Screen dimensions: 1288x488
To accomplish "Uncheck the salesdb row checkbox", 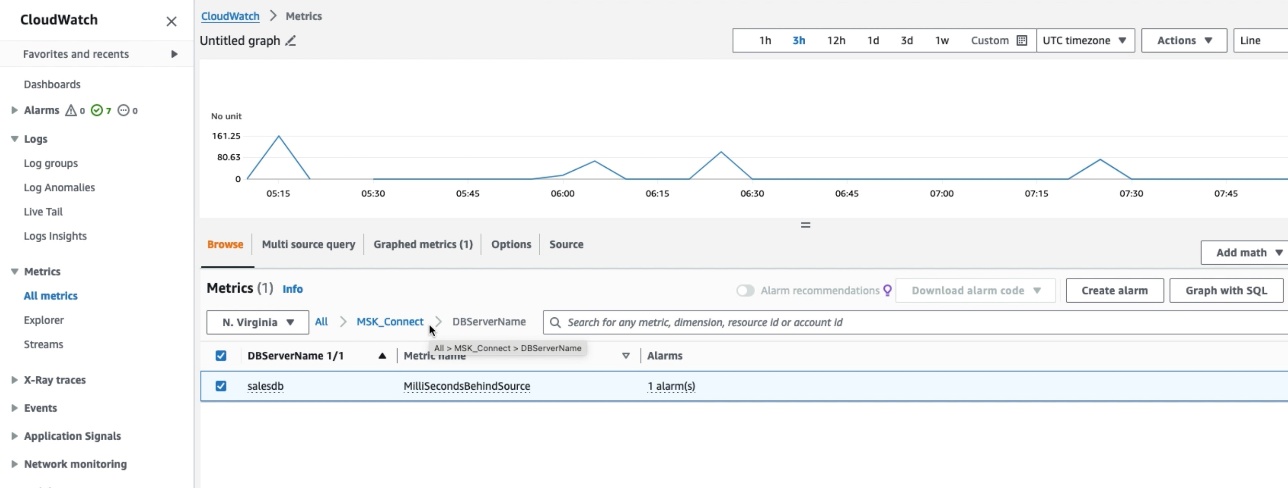I will 221,386.
